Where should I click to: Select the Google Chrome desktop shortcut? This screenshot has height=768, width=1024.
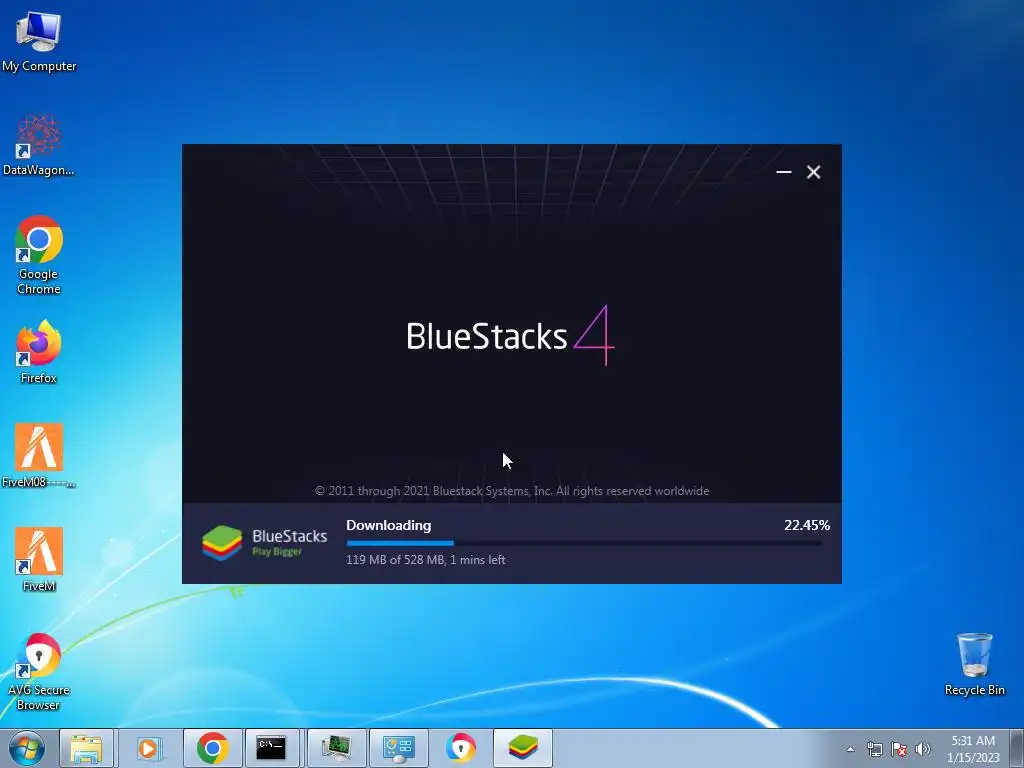pos(39,255)
